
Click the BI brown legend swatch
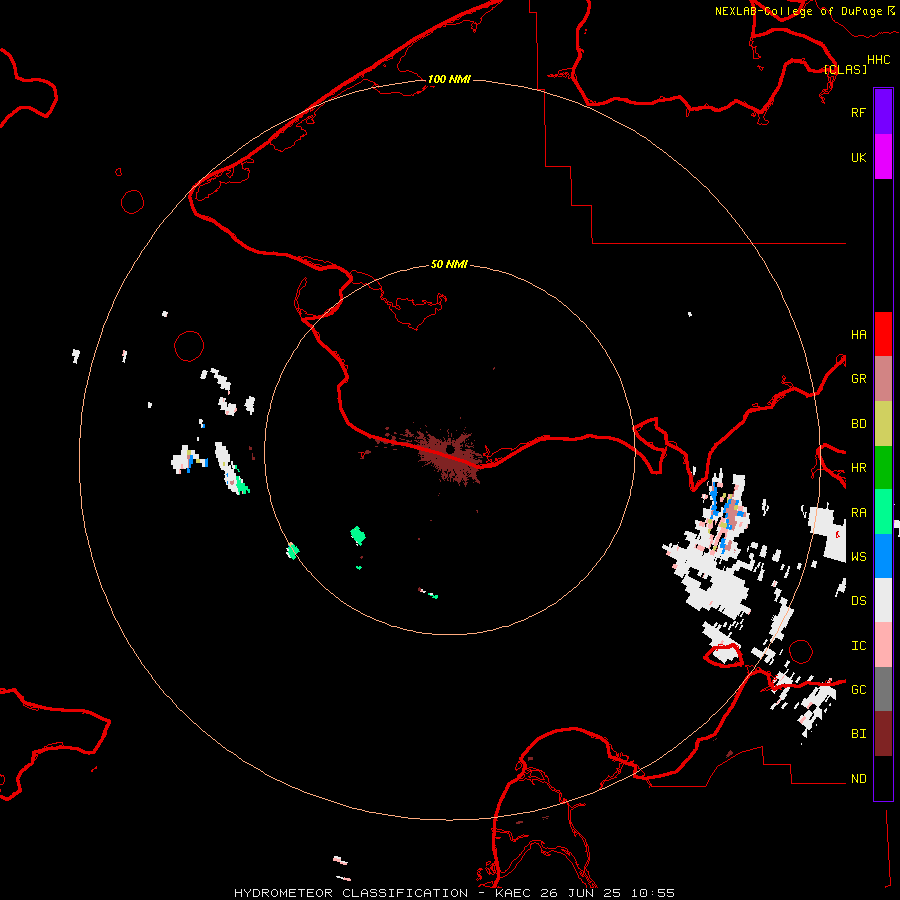click(883, 734)
